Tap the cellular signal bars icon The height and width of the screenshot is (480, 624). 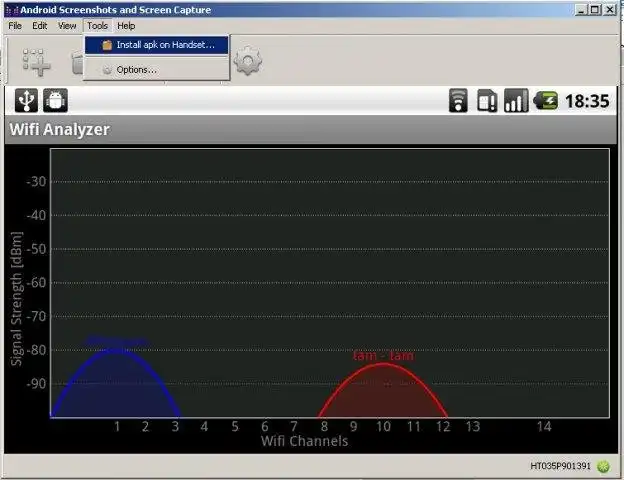click(x=516, y=100)
